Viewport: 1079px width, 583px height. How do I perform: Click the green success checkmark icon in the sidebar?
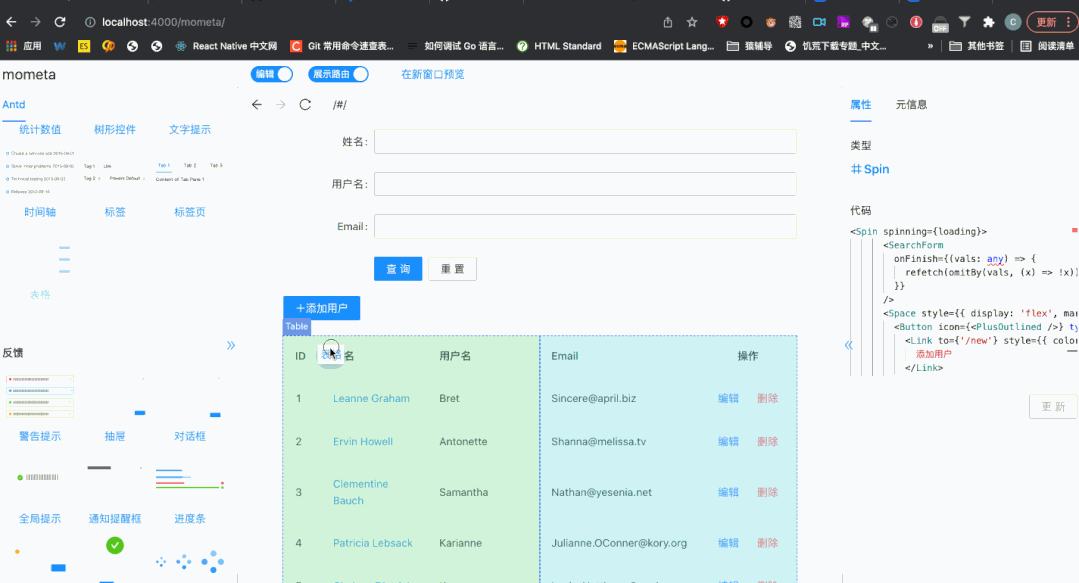114,546
